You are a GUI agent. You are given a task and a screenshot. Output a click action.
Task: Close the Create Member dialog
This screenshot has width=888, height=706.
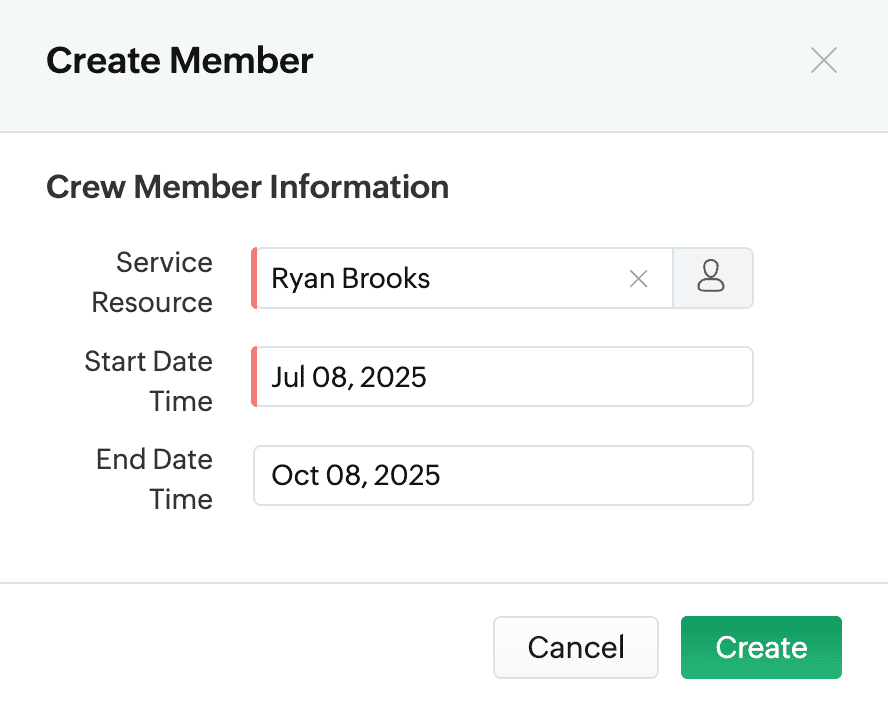(x=823, y=61)
